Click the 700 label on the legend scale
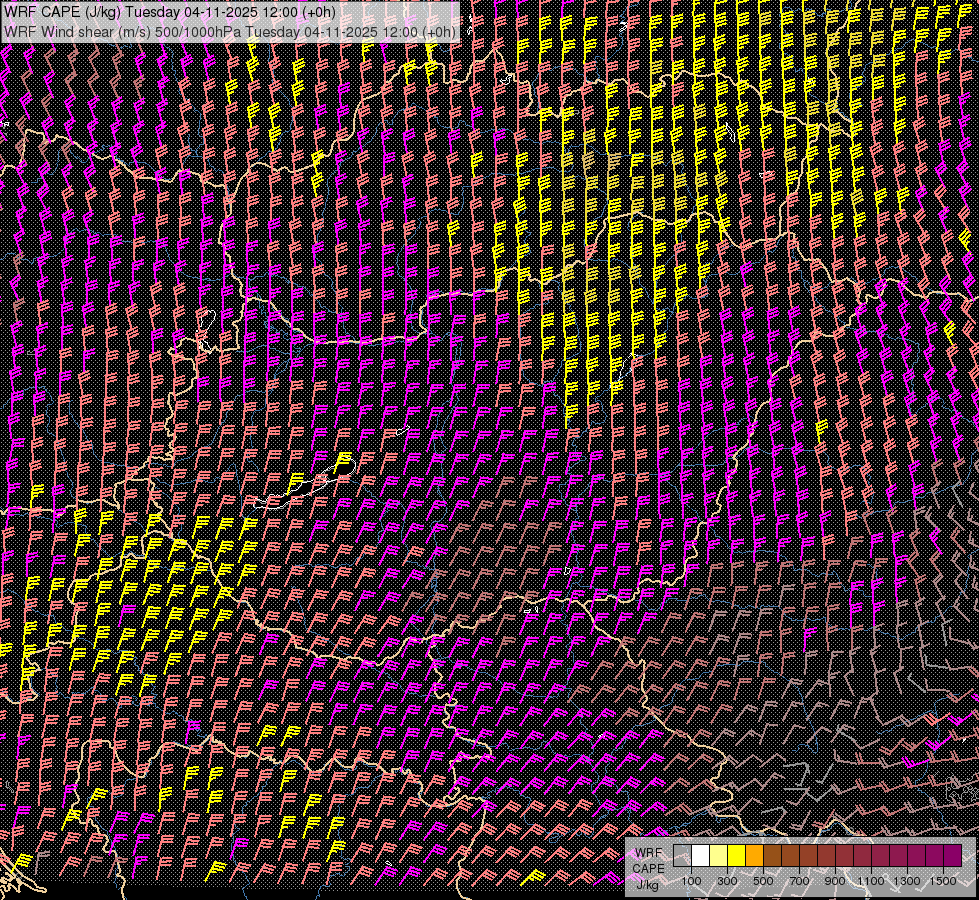Image resolution: width=979 pixels, height=900 pixels. pyautogui.click(x=799, y=881)
